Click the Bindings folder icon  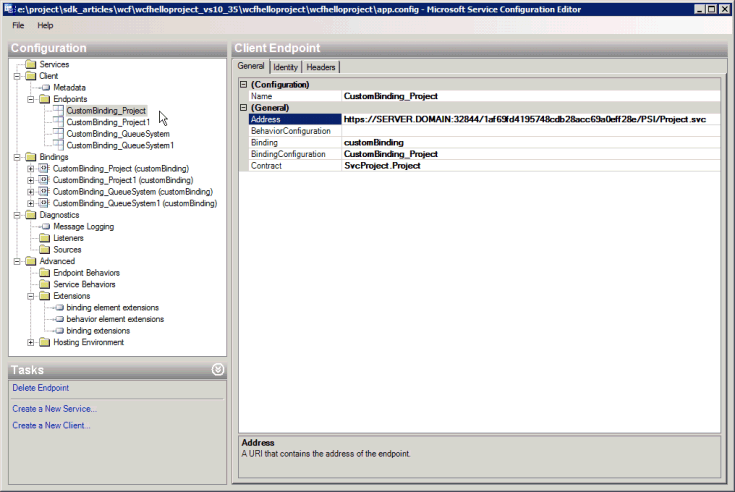coord(31,157)
